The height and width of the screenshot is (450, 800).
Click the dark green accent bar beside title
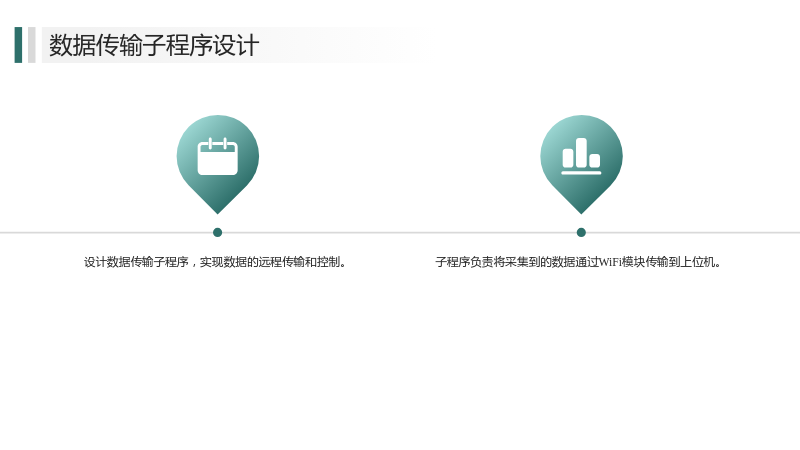[18, 45]
